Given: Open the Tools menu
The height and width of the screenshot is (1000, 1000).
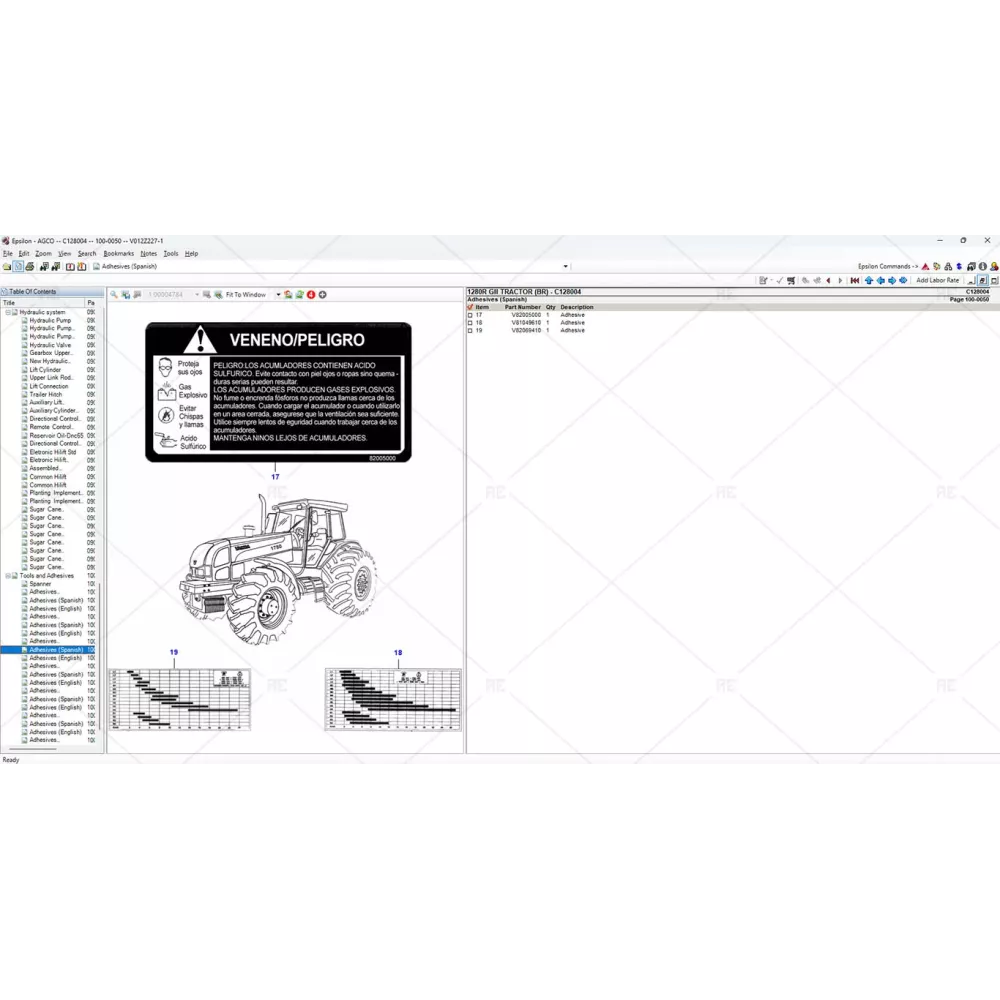Looking at the screenshot, I should (x=170, y=254).
